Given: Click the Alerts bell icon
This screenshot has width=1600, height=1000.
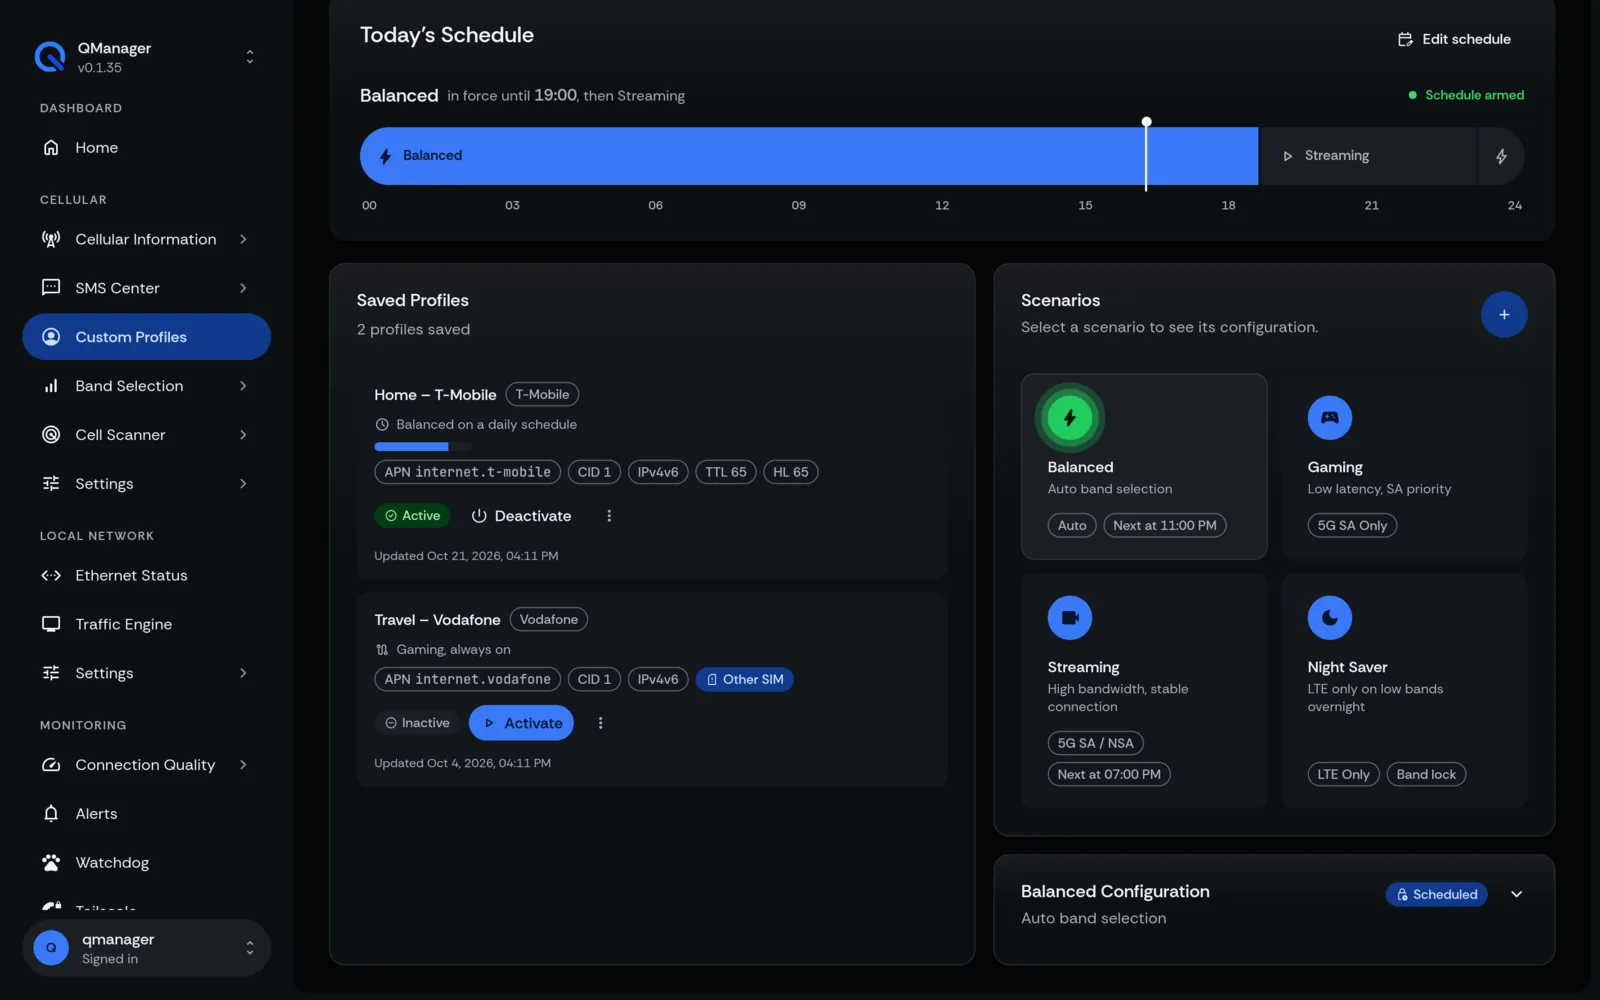Looking at the screenshot, I should pos(51,814).
